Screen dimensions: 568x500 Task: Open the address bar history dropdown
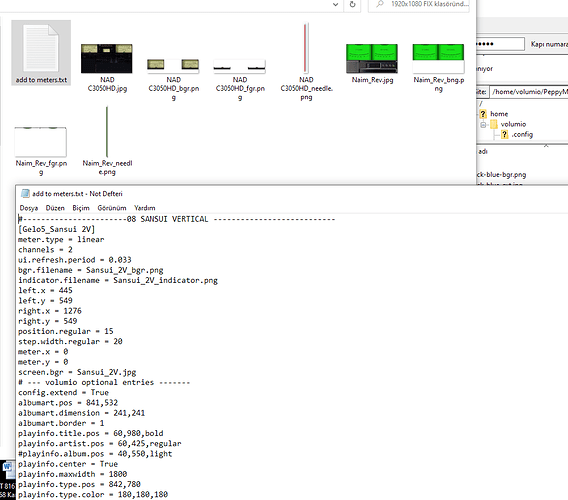[335, 5]
